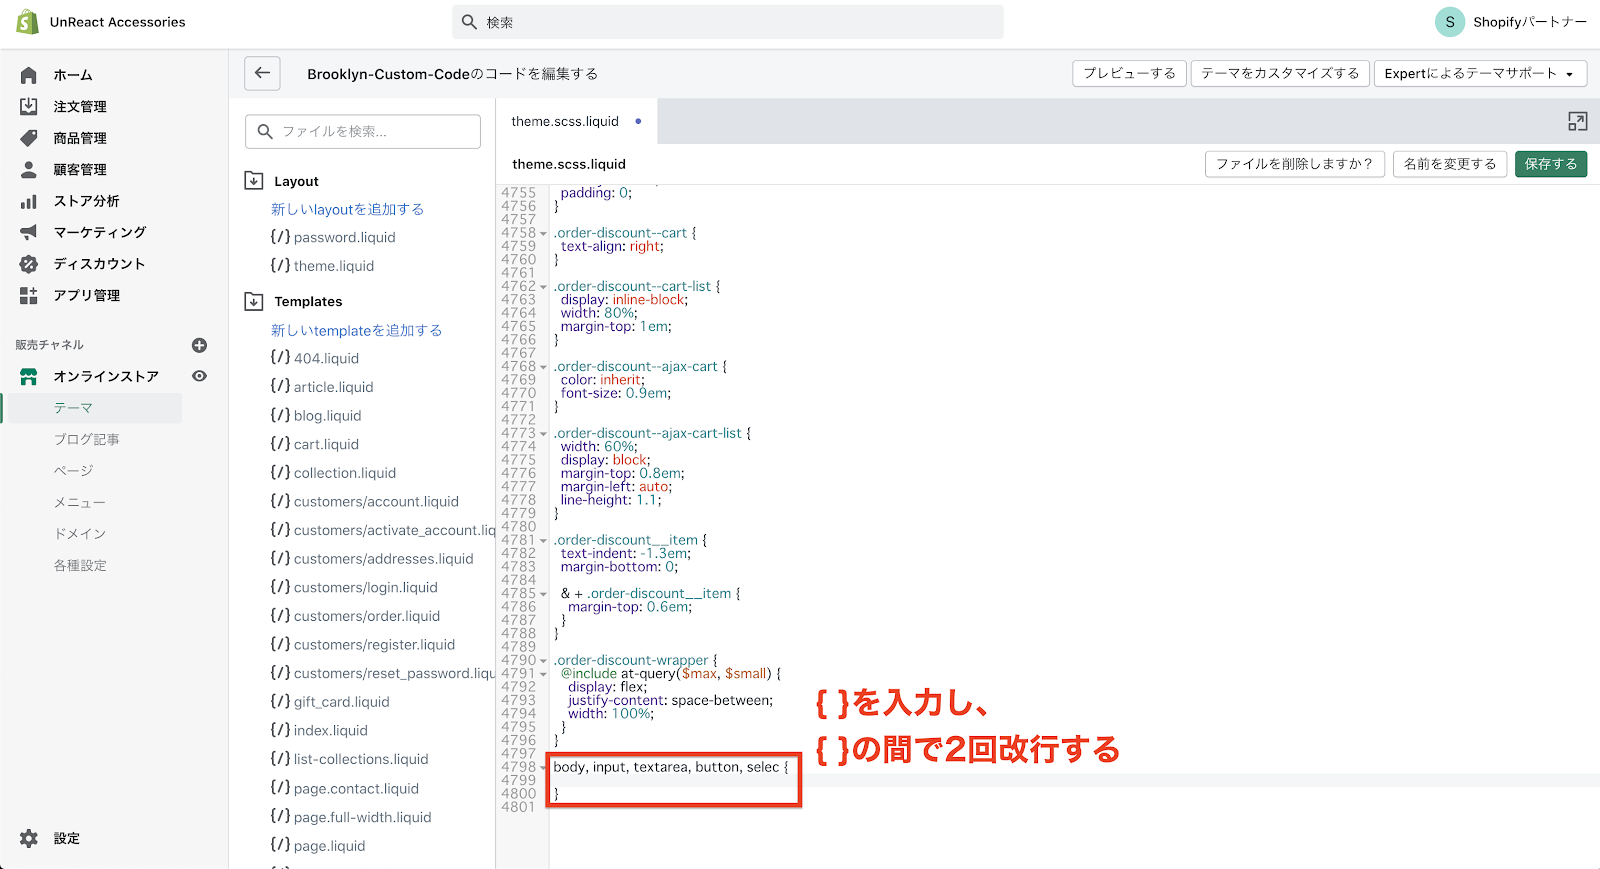Click the プレビューする button
Screen dimensions: 1600x869
point(1129,73)
